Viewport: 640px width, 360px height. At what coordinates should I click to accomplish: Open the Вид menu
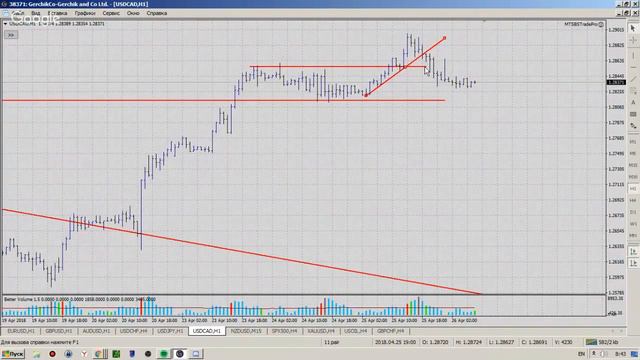tap(36, 13)
